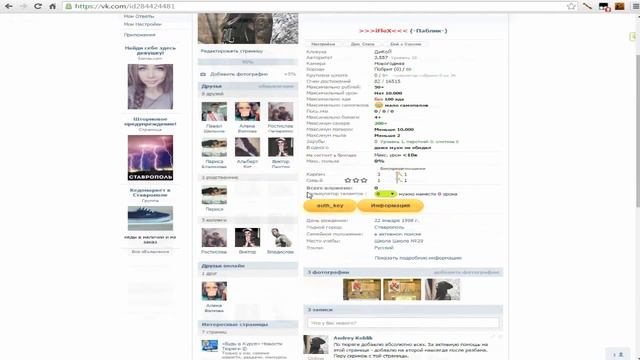The image size is (640, 360).
Task: Click the first star next to Семья
Action: pyautogui.click(x=347, y=180)
